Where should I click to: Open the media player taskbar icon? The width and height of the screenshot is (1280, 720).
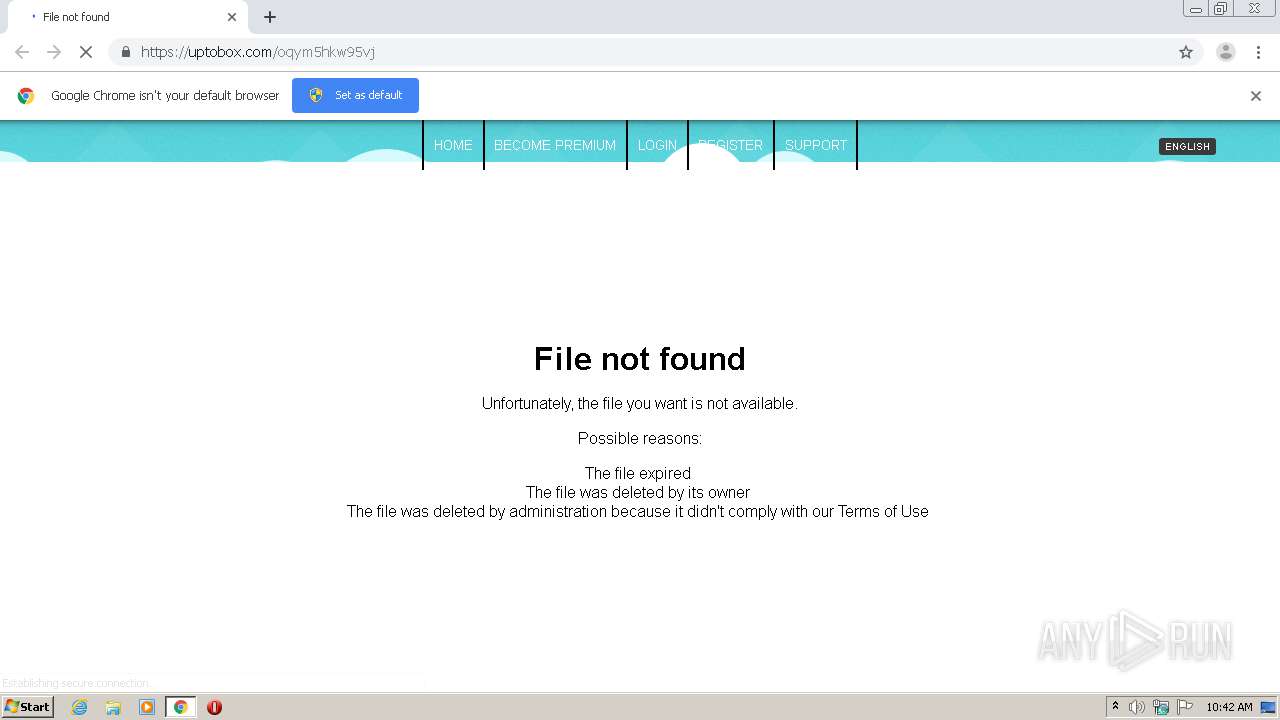tap(147, 707)
